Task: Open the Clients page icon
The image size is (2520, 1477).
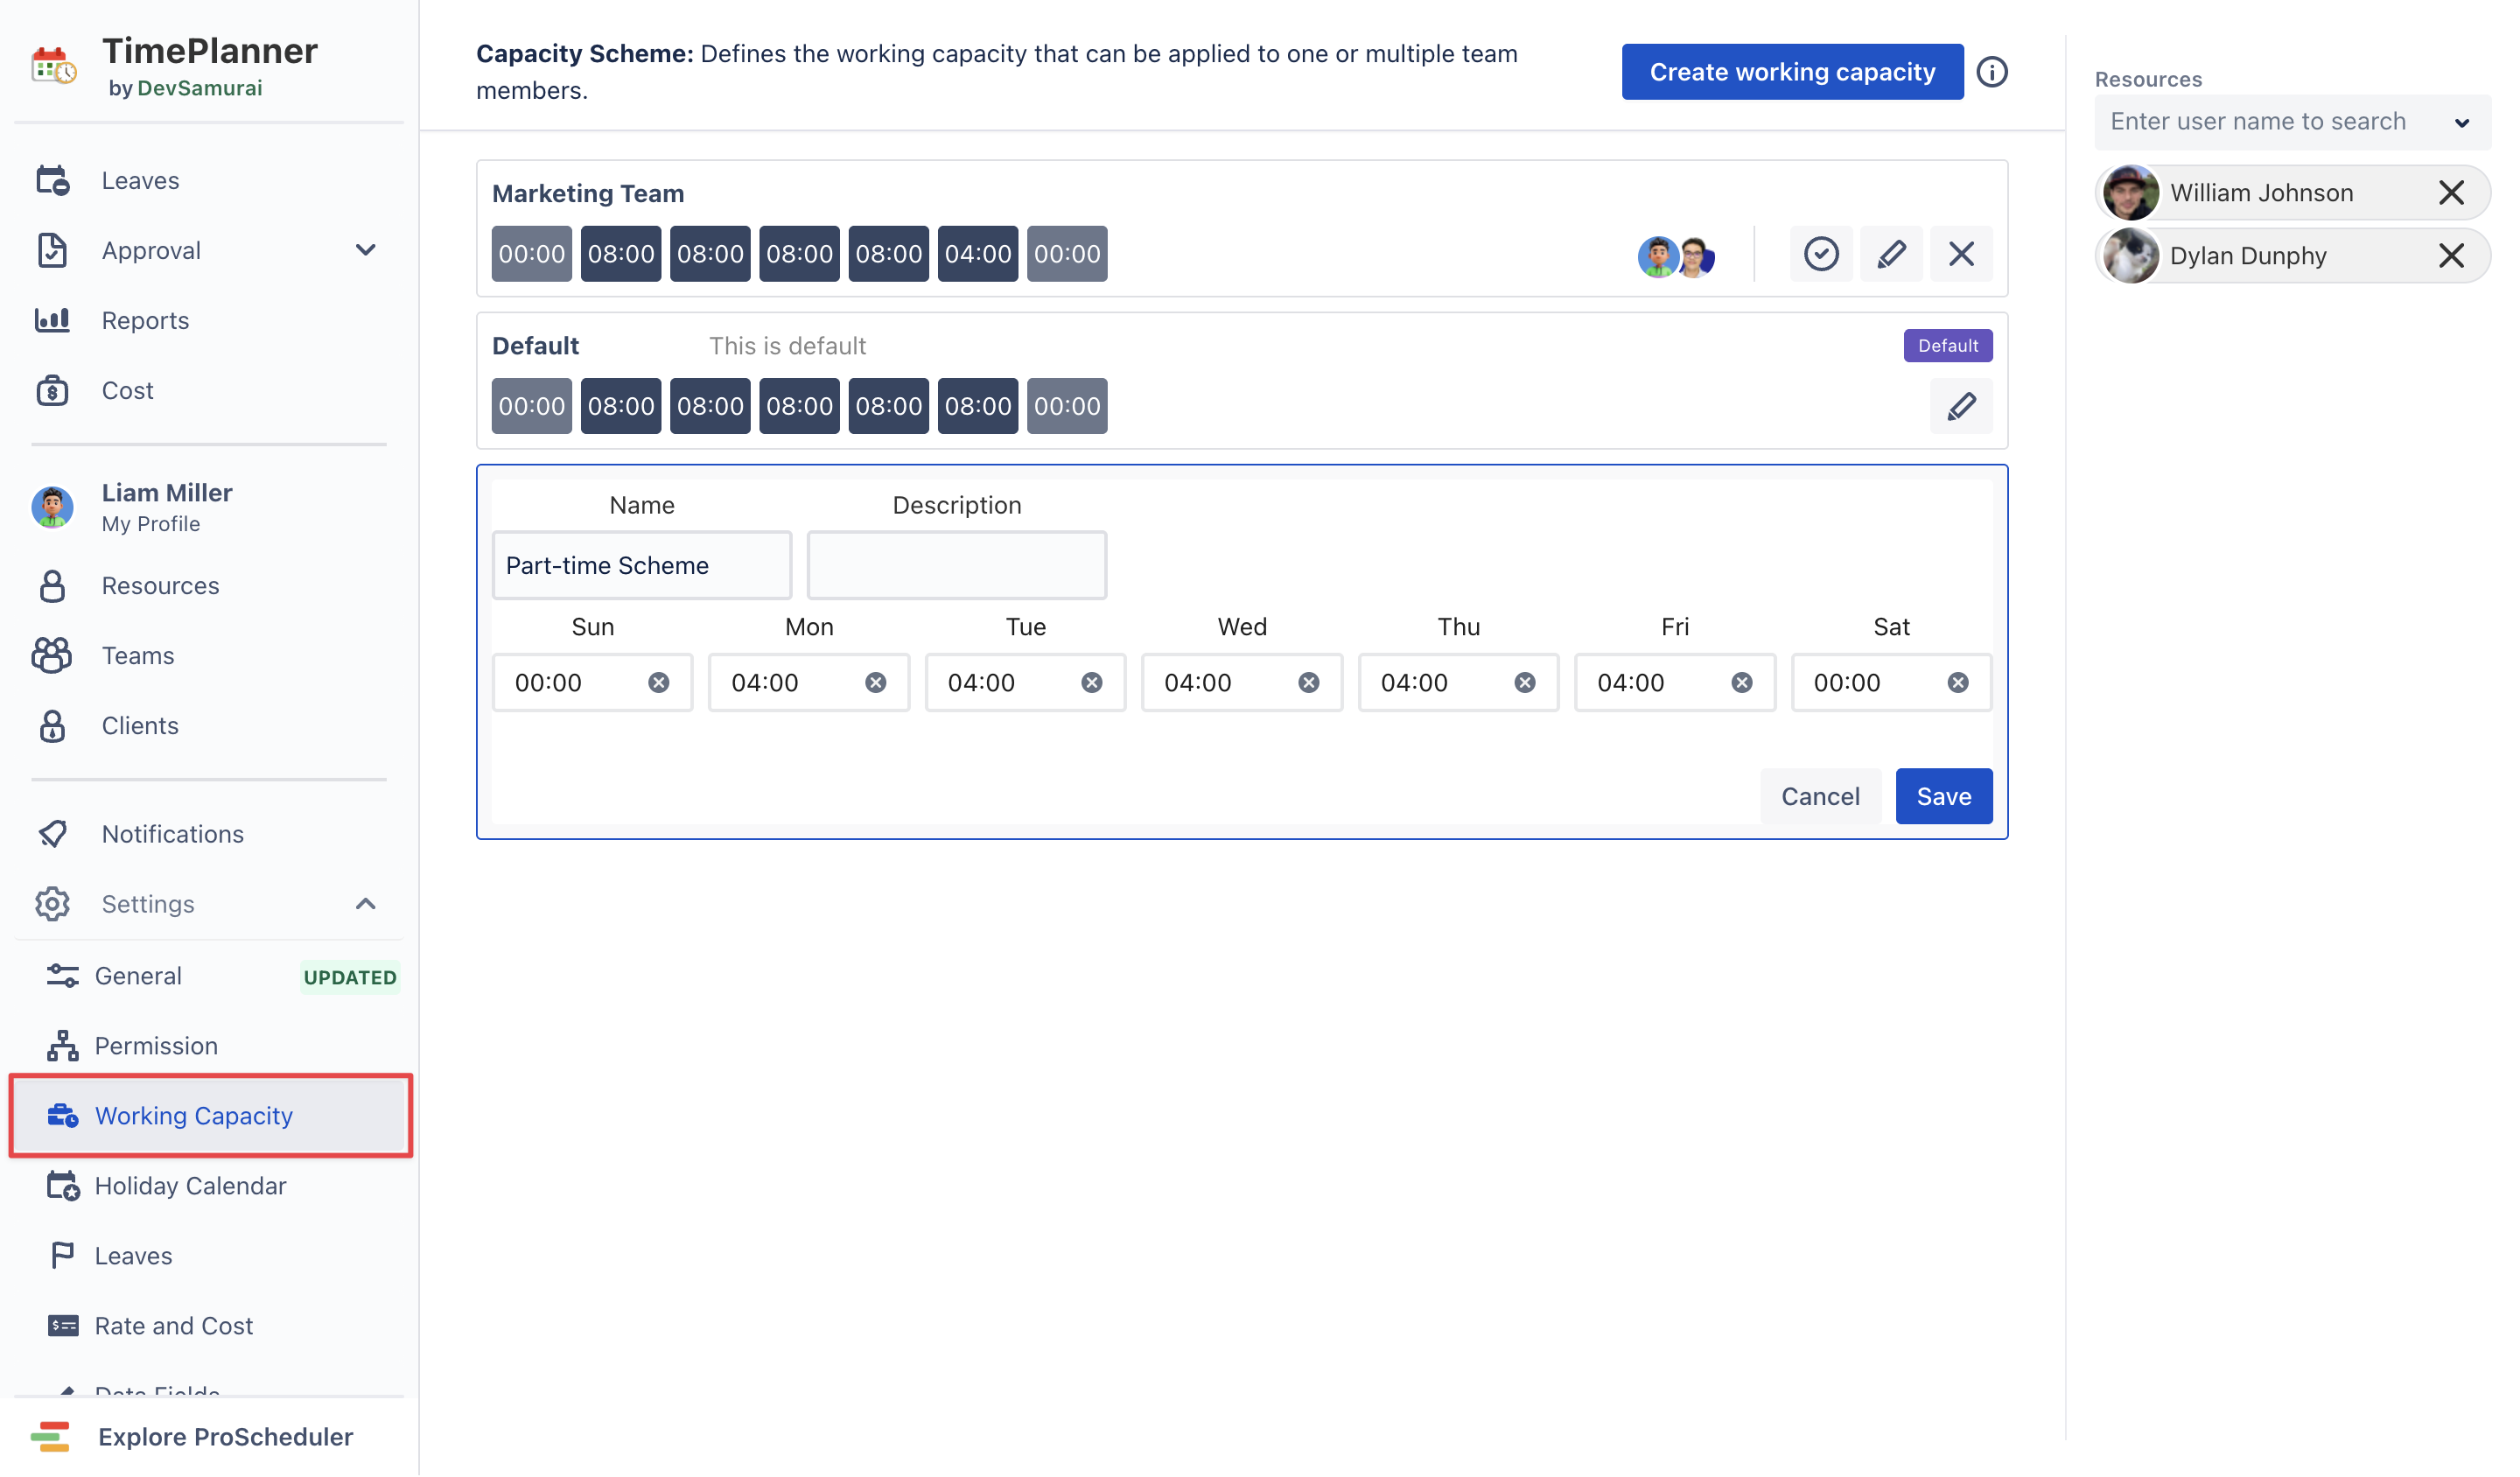Action: click(x=53, y=725)
